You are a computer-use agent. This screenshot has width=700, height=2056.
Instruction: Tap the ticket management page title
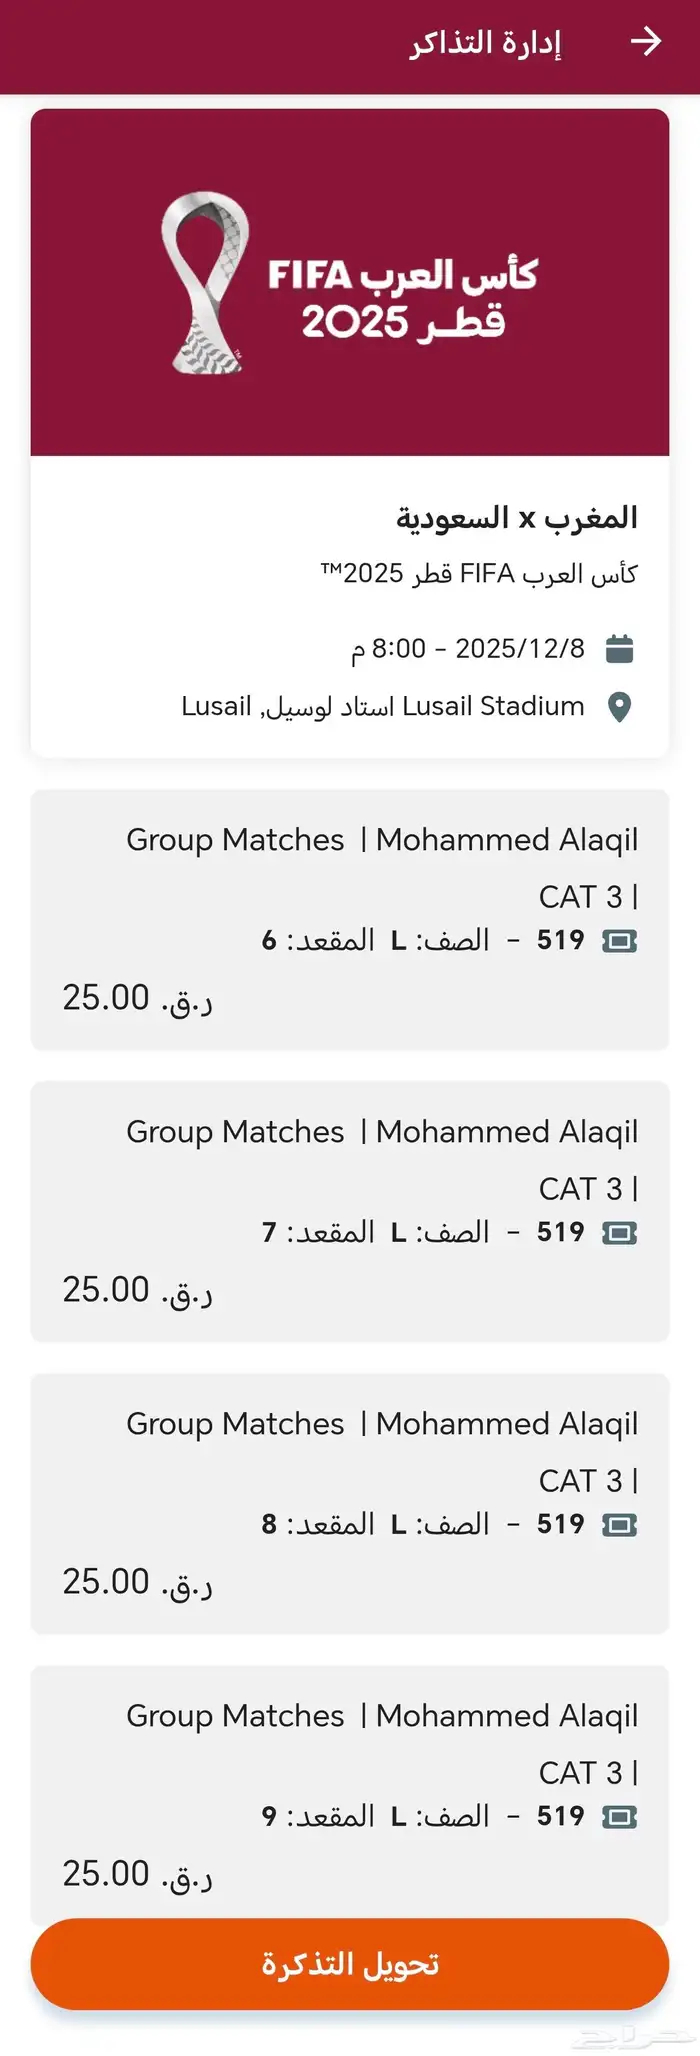(x=485, y=43)
